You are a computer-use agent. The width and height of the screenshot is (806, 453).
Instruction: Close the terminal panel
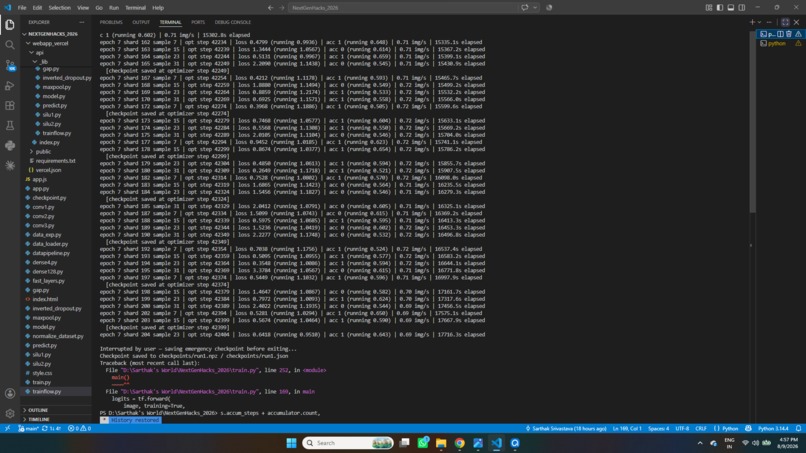796,22
